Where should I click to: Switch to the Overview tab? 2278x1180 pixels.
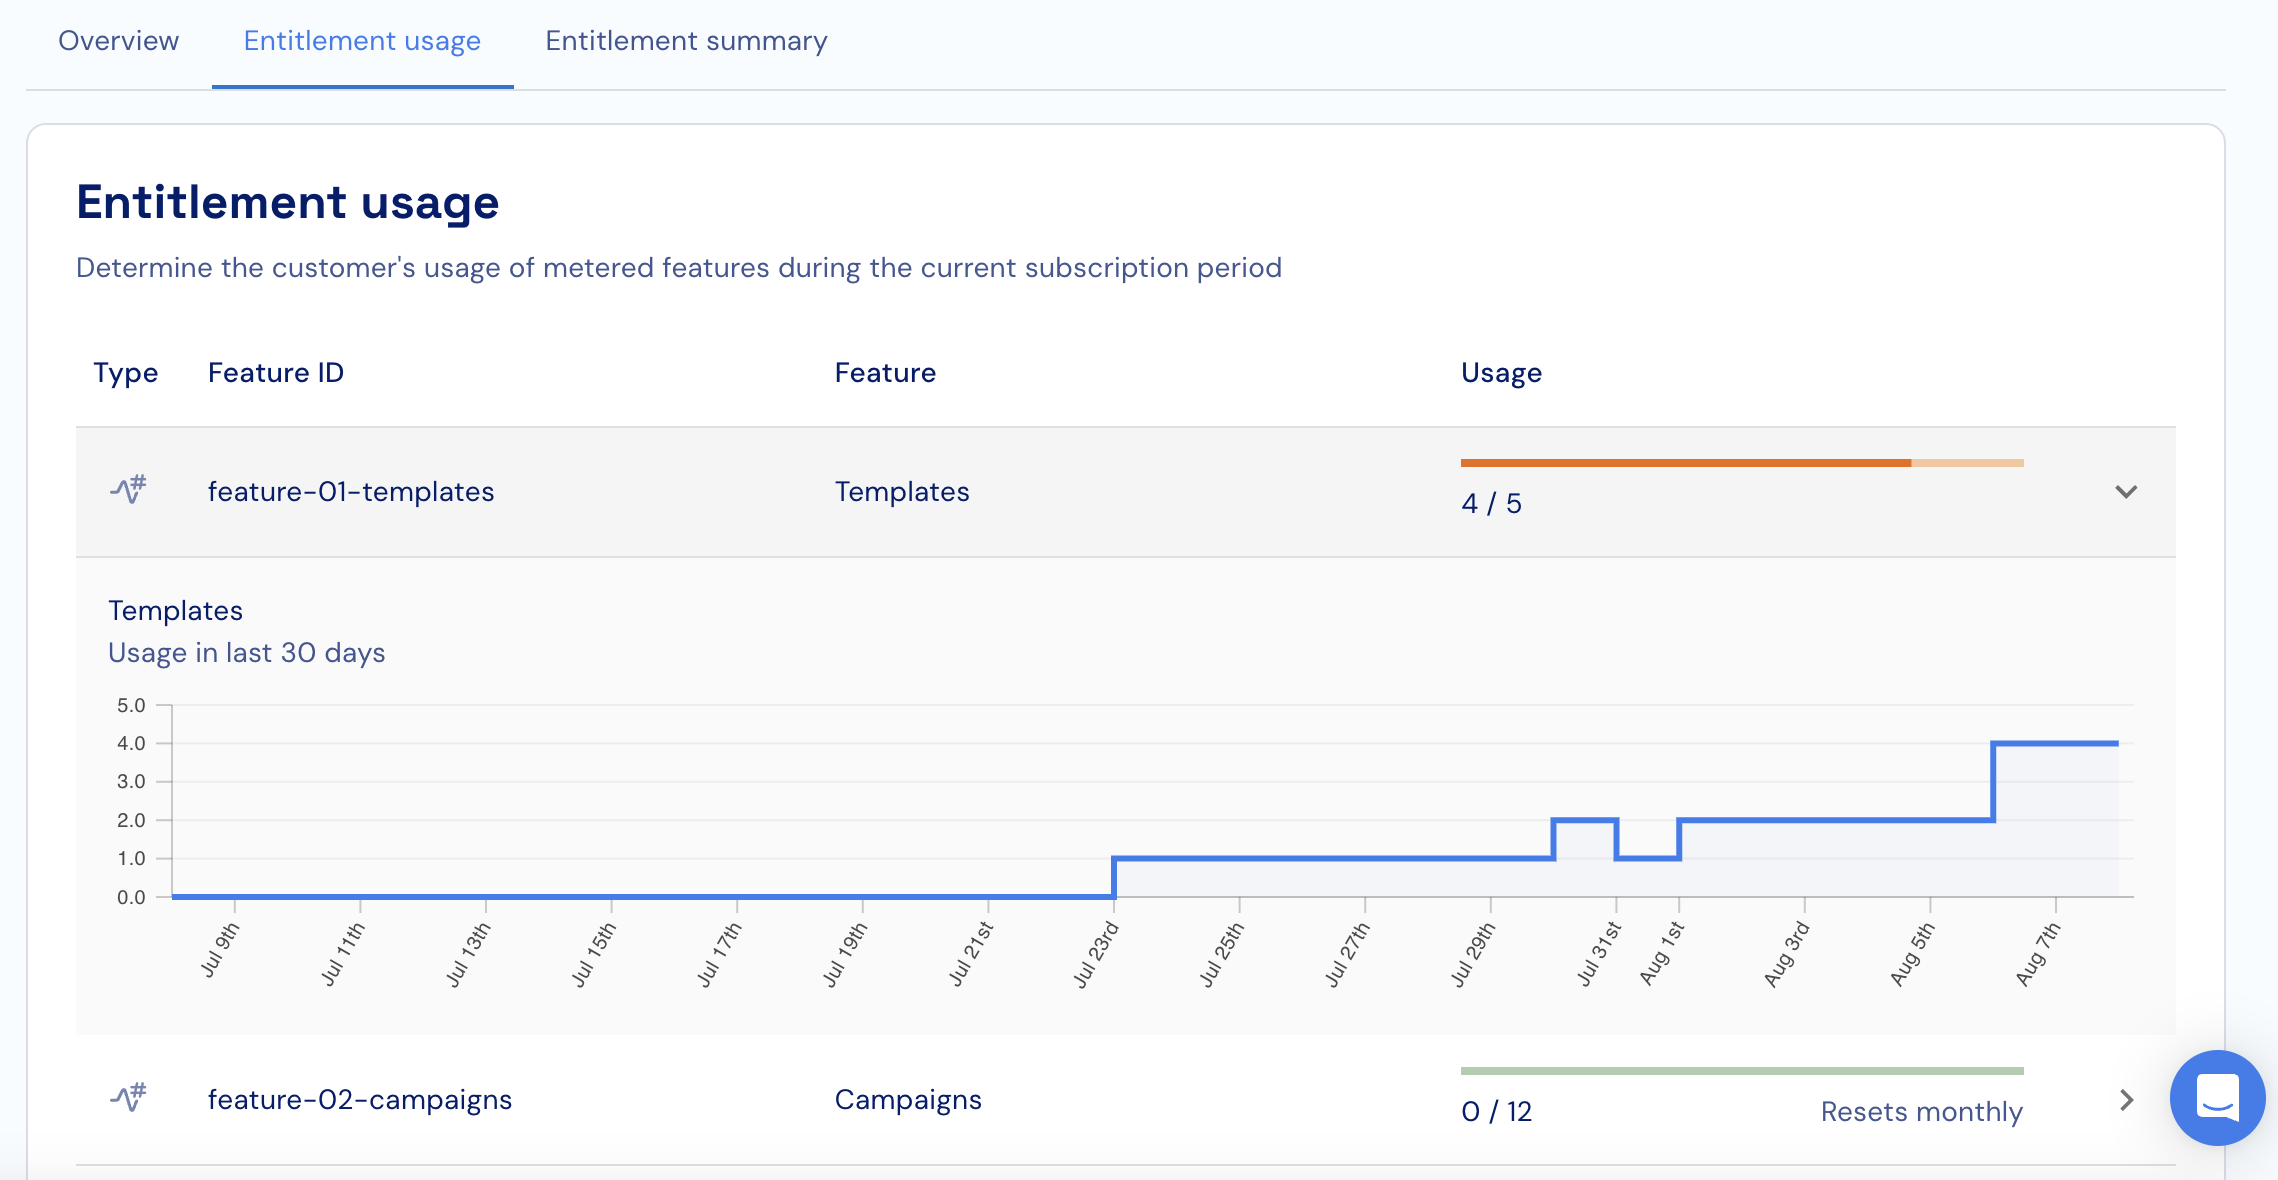click(118, 41)
